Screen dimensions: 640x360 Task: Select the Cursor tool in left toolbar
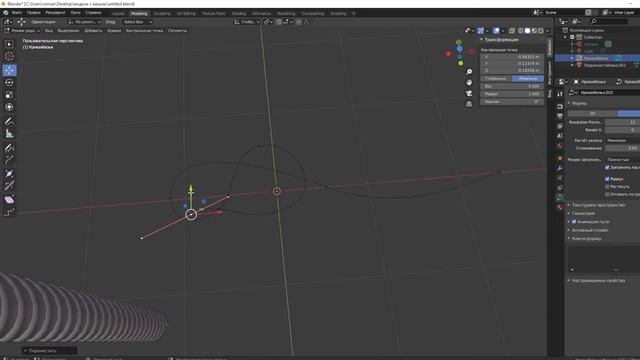pos(9,56)
